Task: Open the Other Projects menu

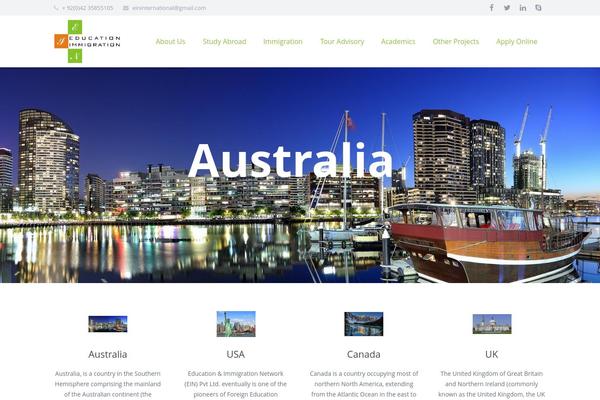Action: 456,41
